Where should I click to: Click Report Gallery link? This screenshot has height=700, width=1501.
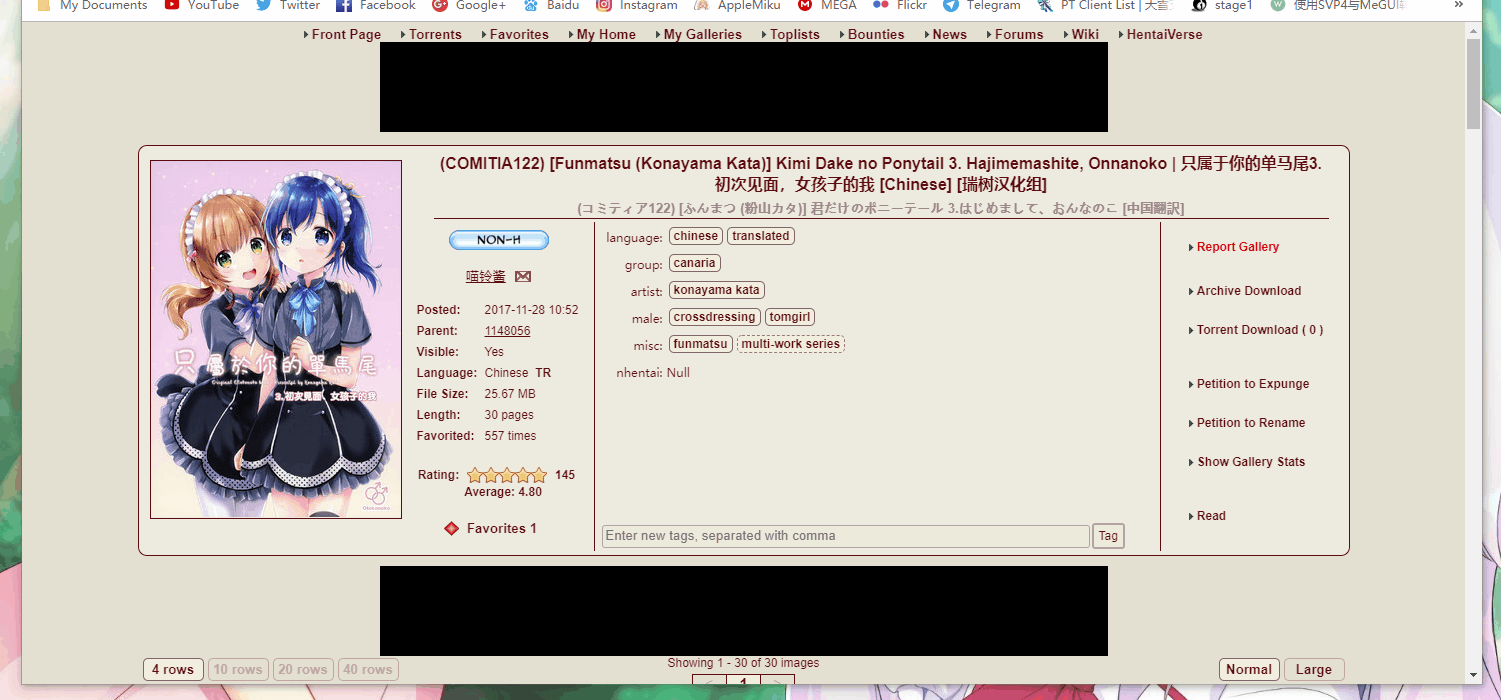click(1238, 247)
